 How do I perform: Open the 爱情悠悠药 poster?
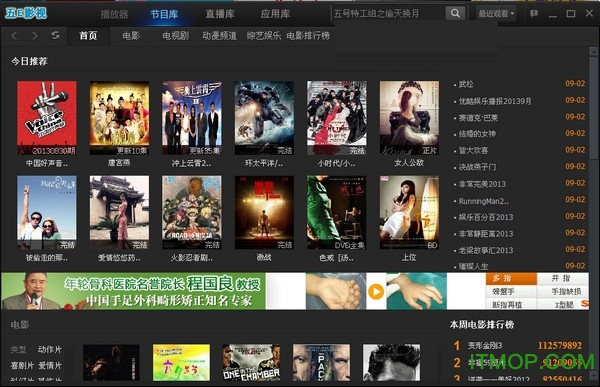point(119,212)
